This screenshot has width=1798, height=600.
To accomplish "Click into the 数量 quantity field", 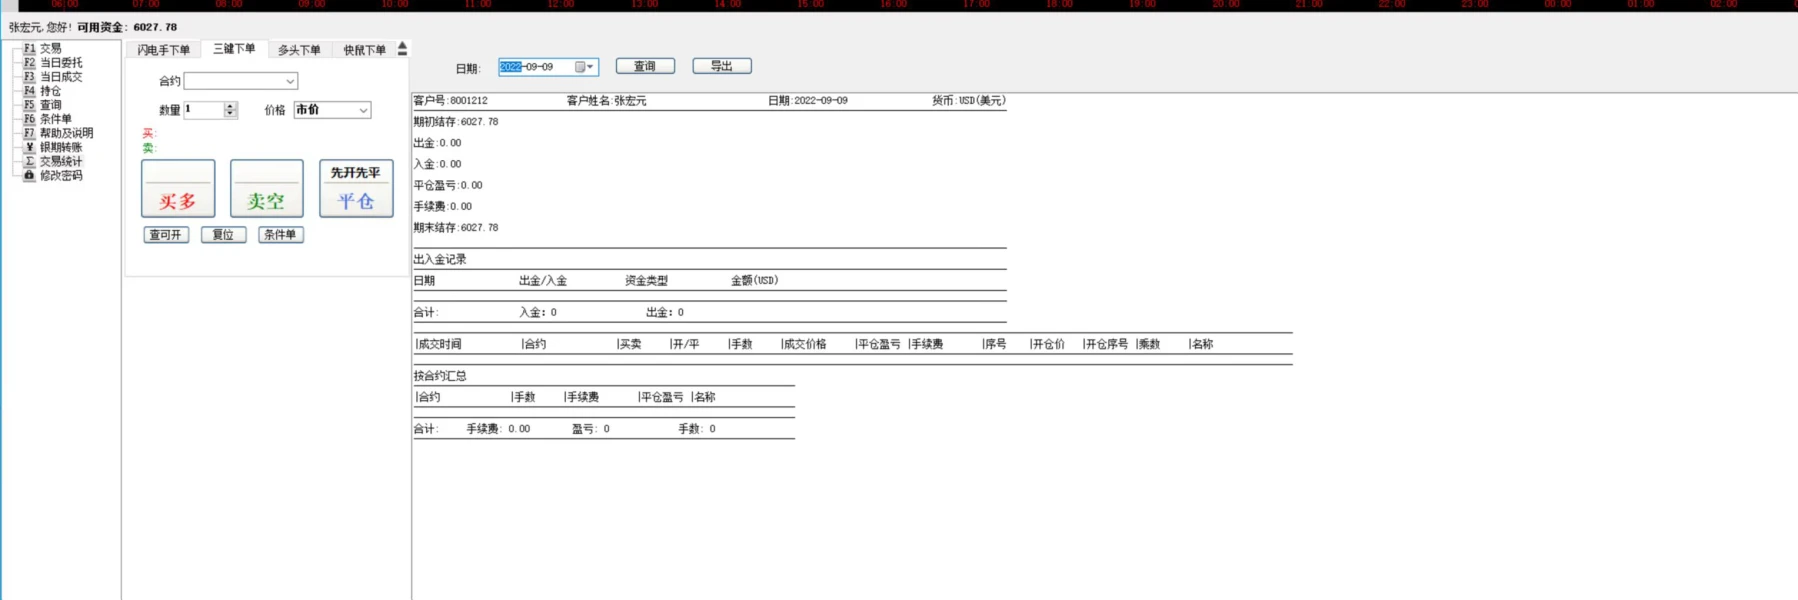I will pos(204,110).
